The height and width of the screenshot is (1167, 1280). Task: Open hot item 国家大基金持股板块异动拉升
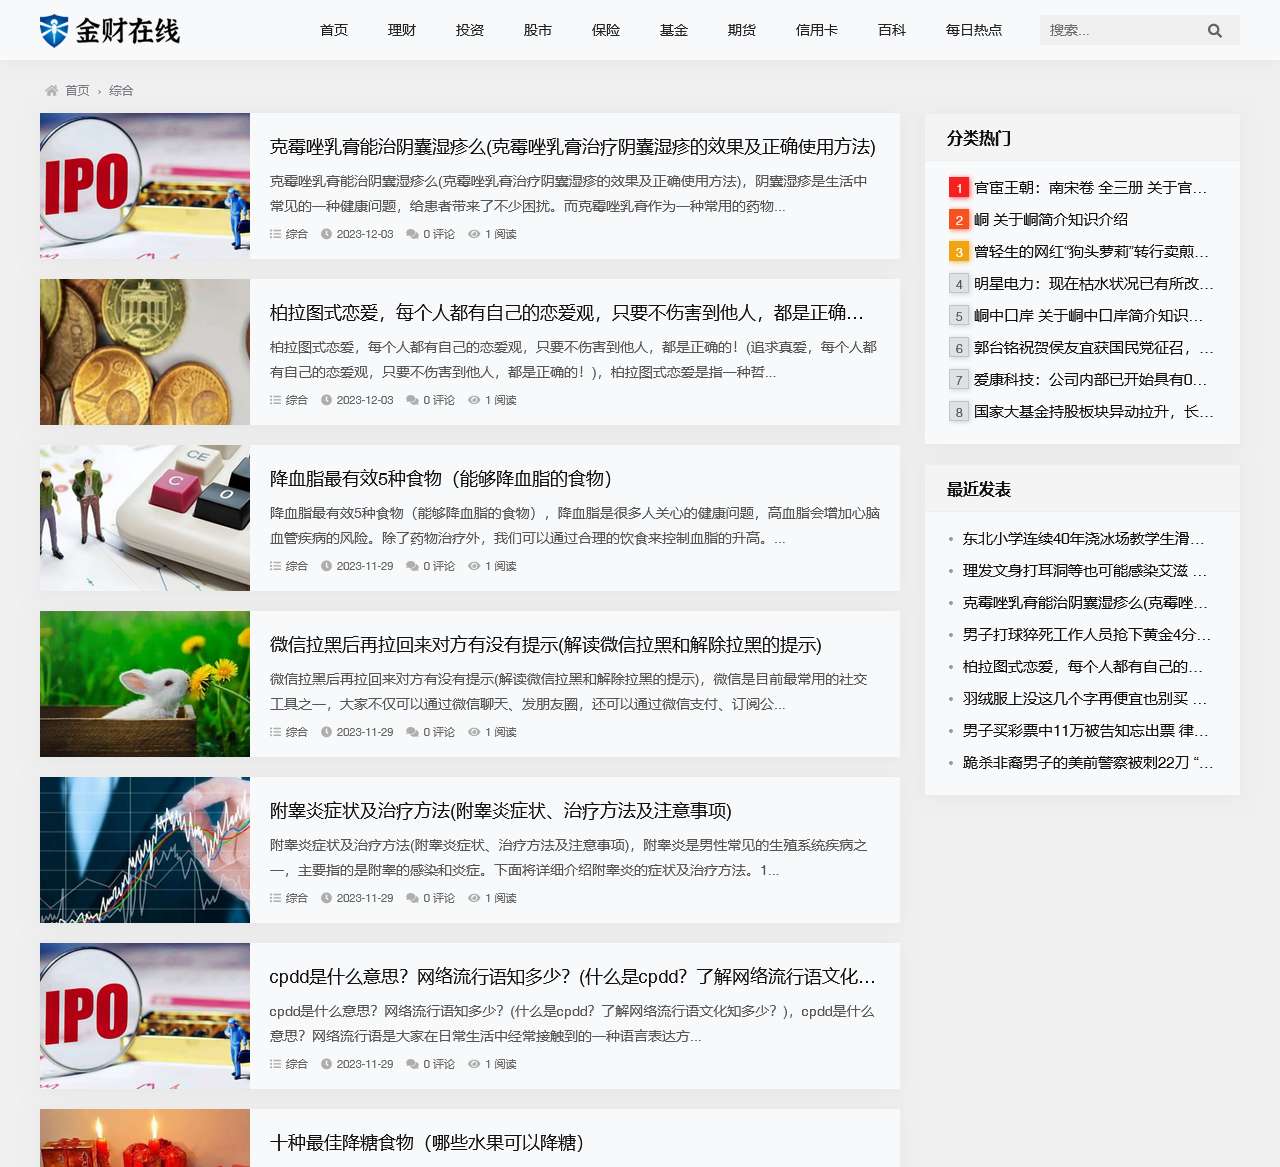pos(1094,412)
